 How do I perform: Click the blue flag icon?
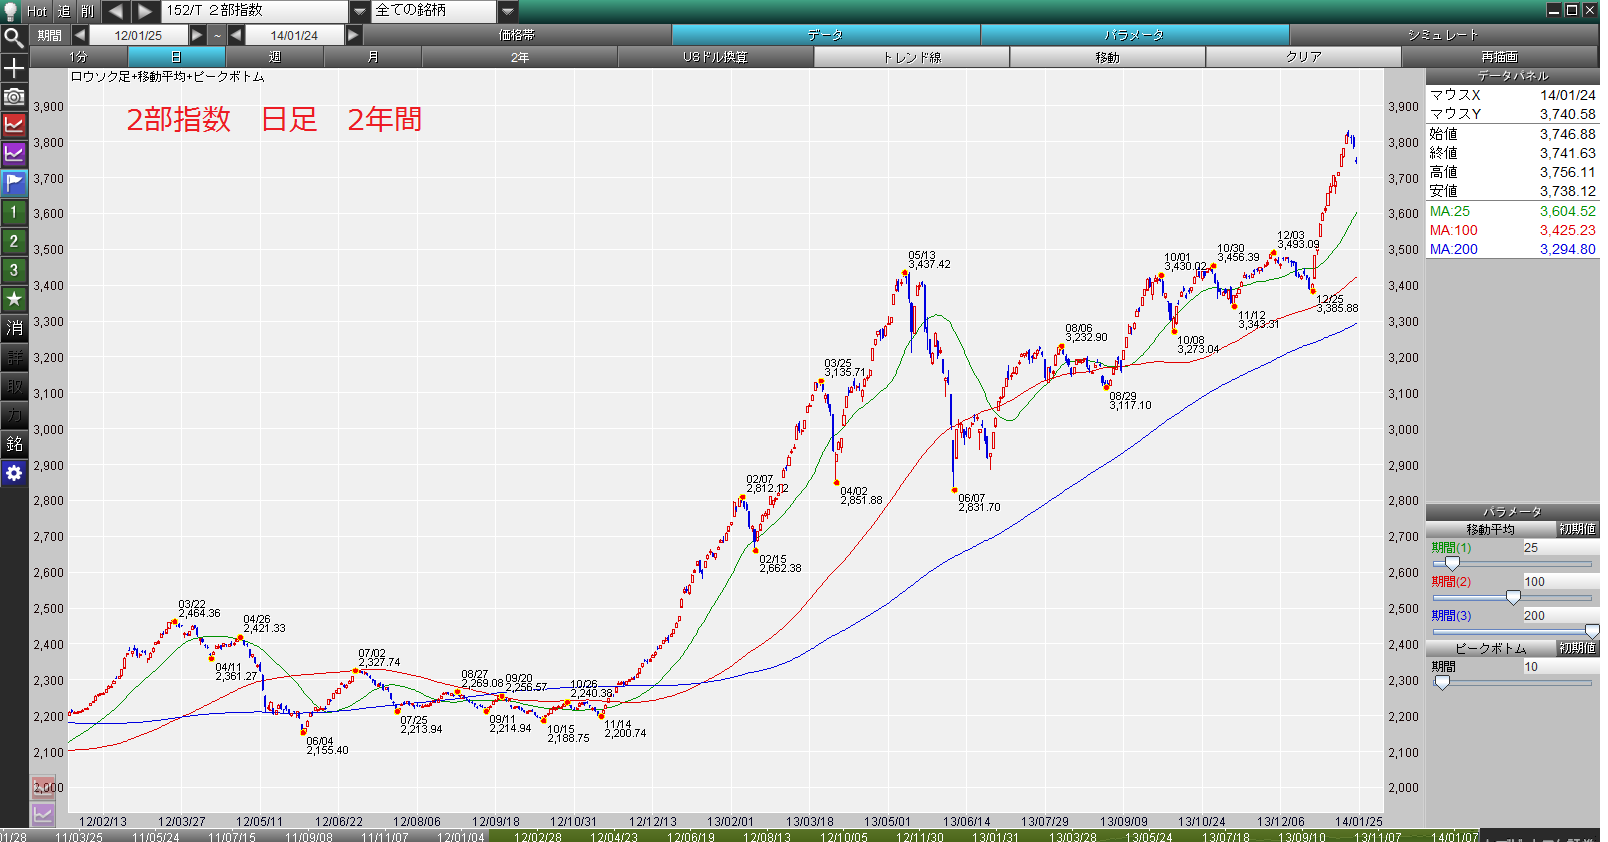[x=14, y=183]
